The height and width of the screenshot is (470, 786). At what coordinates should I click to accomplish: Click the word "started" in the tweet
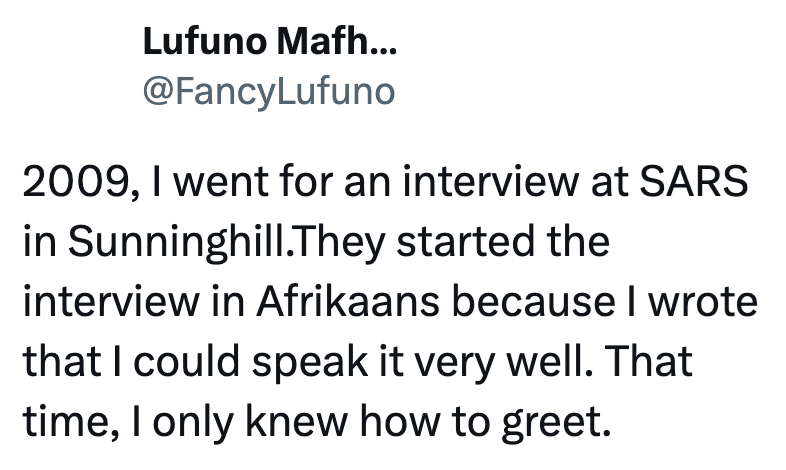462,245
